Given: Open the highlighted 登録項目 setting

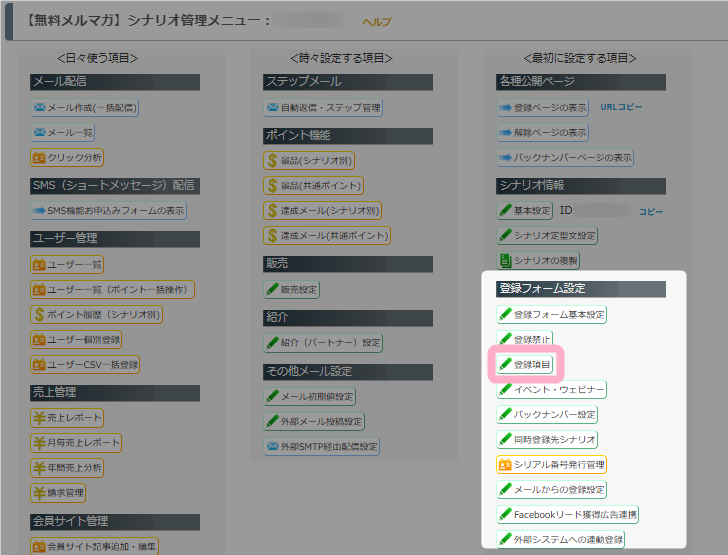Looking at the screenshot, I should point(525,364).
